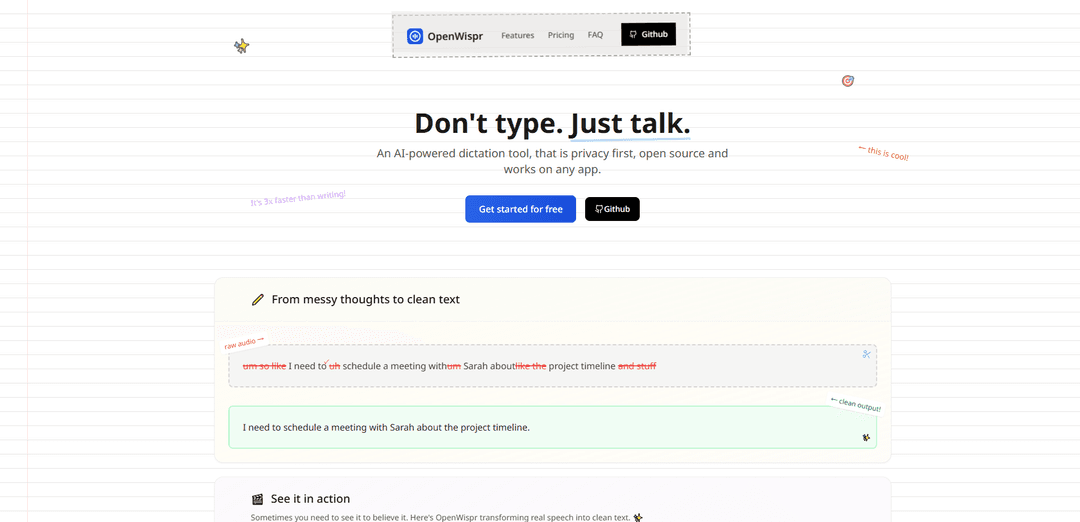Open the Pricing nav link

pyautogui.click(x=561, y=35)
